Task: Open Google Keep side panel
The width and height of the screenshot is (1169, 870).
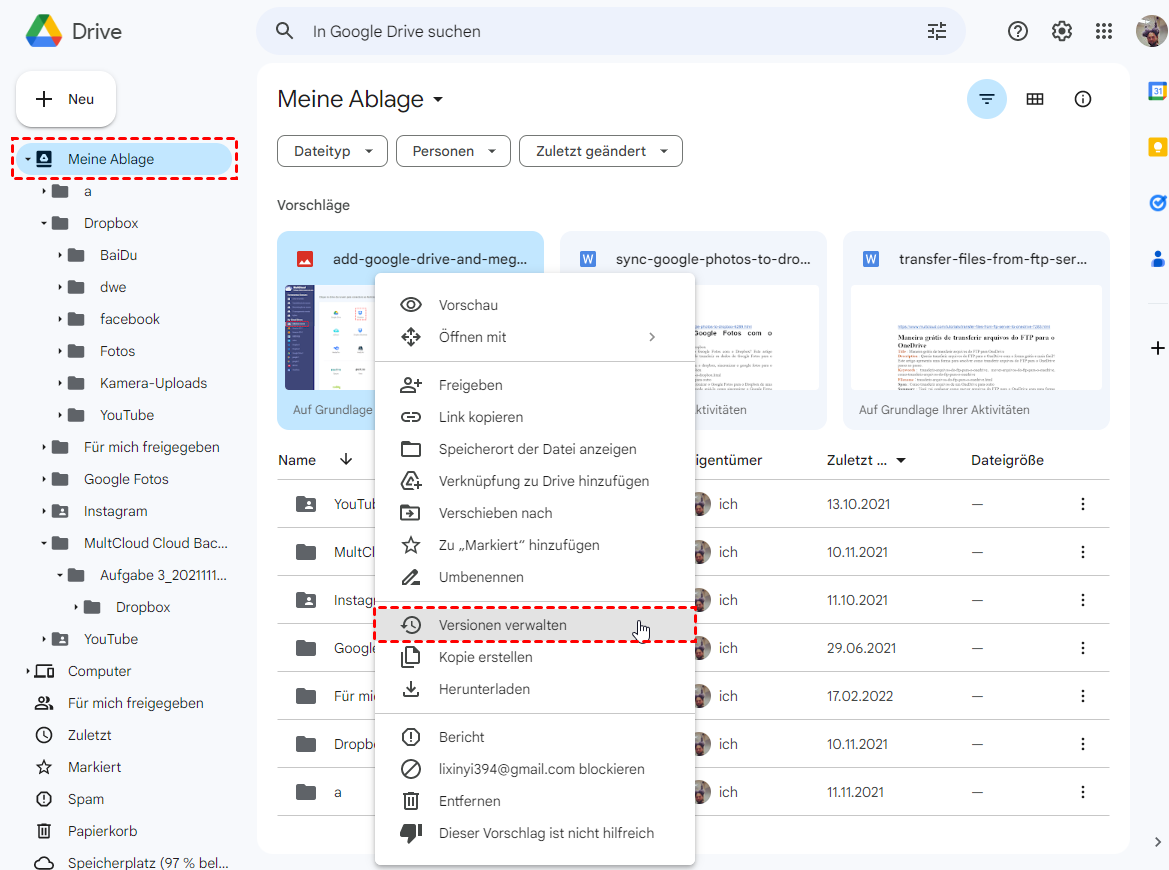Action: tap(1157, 147)
